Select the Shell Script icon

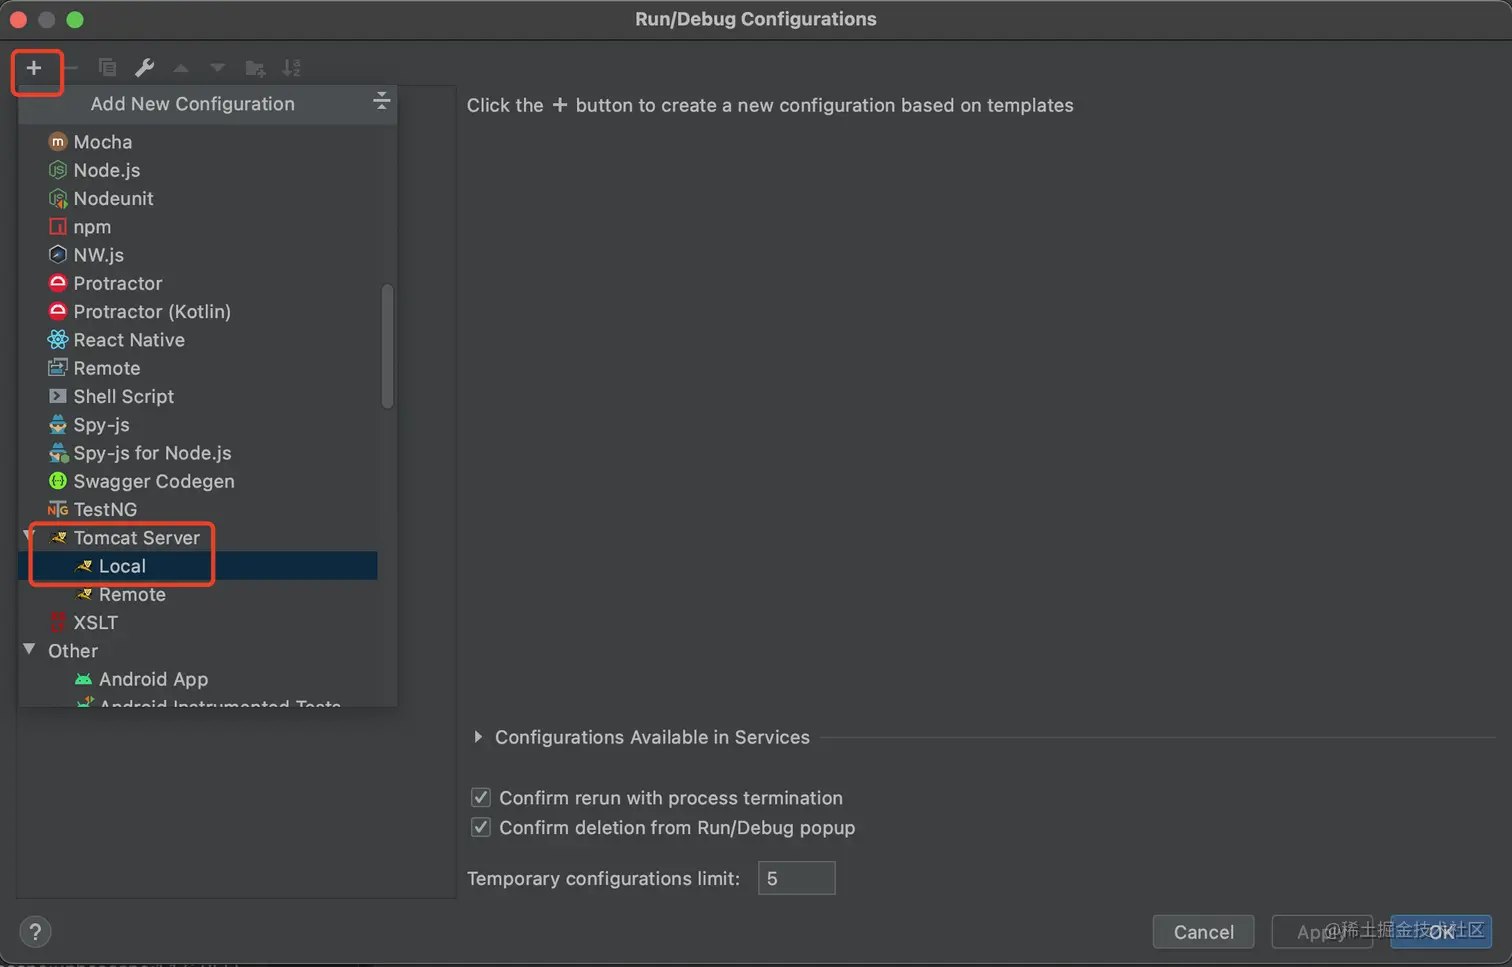58,396
